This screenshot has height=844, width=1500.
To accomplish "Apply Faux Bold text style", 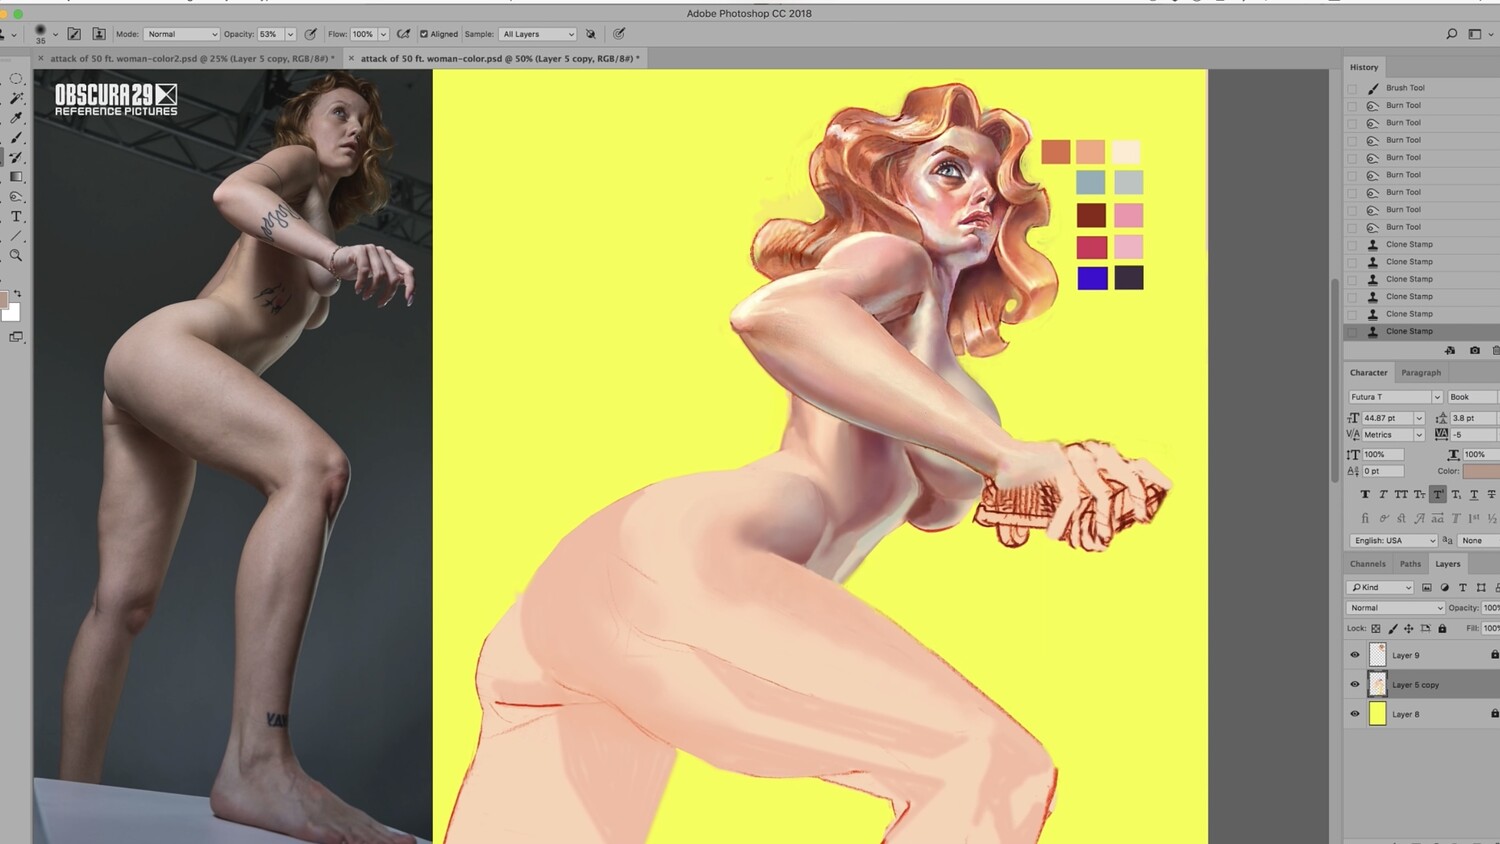I will tap(1365, 494).
